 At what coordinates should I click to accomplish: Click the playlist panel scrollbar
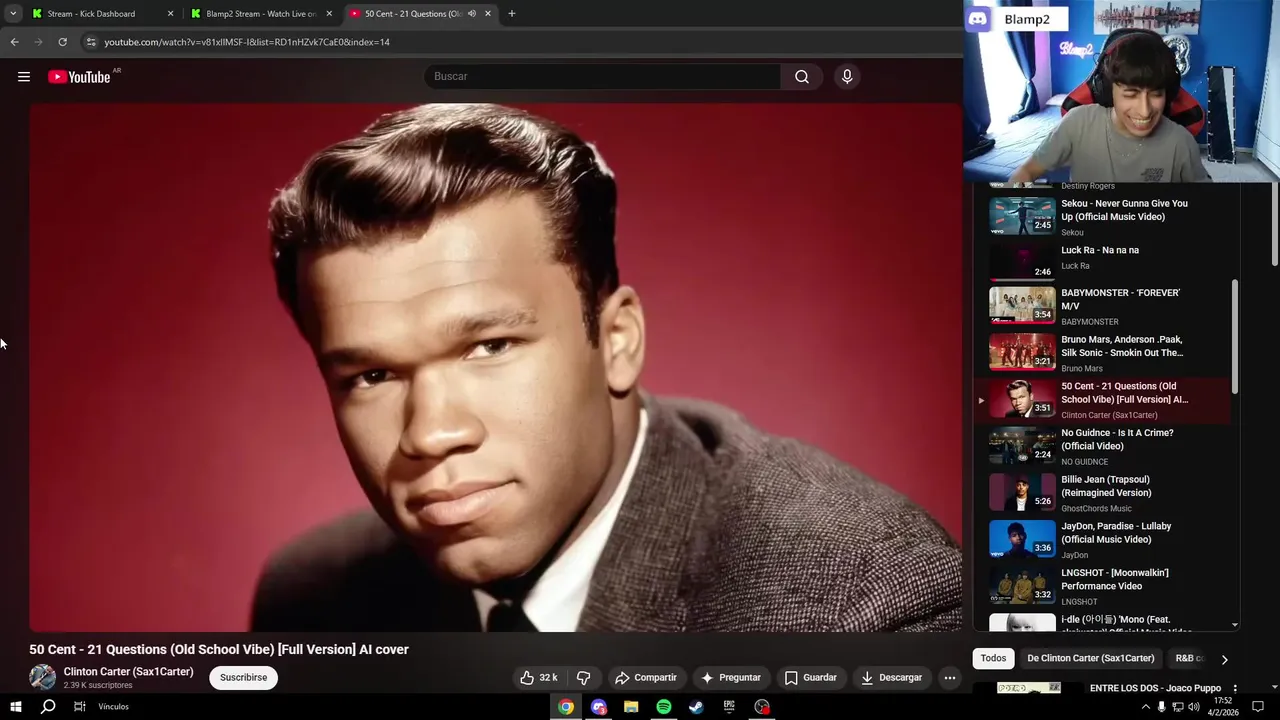pos(1235,336)
